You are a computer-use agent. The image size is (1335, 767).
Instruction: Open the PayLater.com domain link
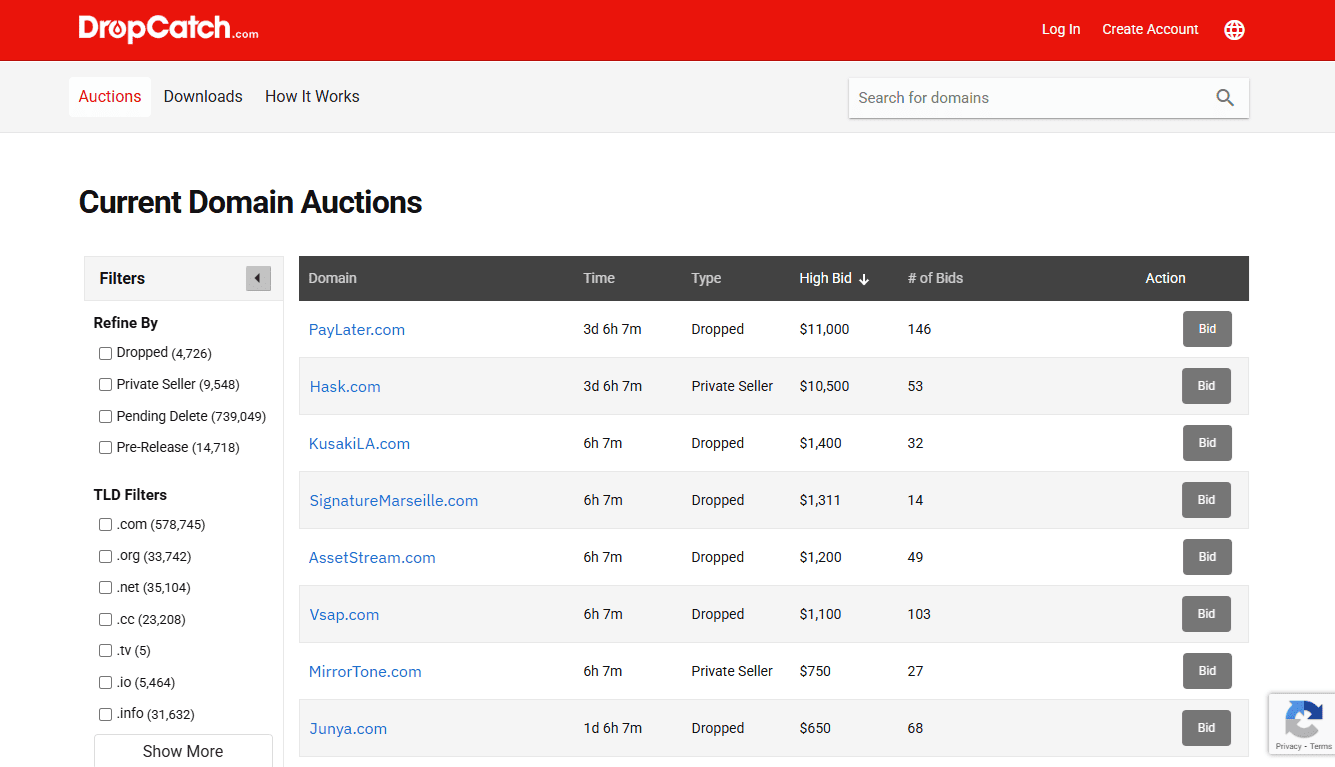357,330
